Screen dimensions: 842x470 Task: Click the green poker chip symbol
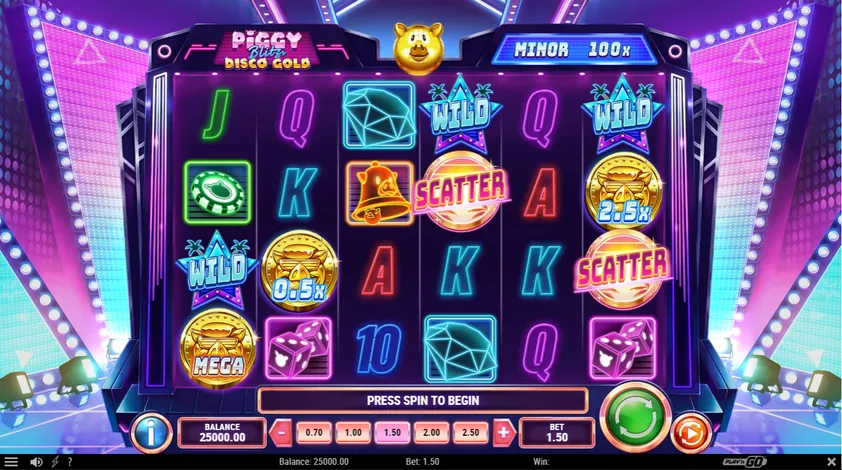(217, 192)
